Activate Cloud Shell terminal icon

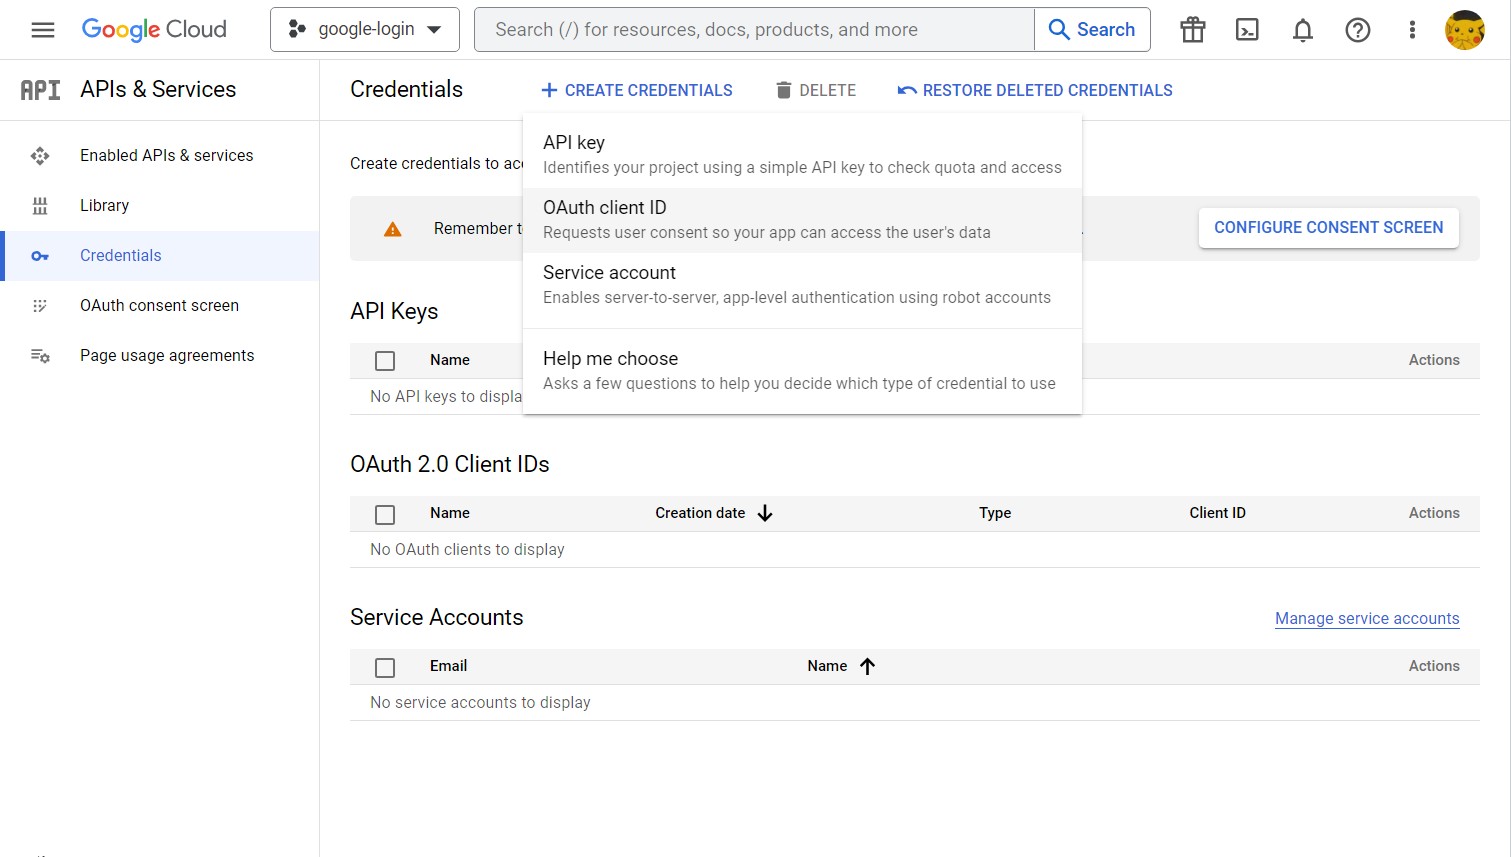click(x=1248, y=30)
